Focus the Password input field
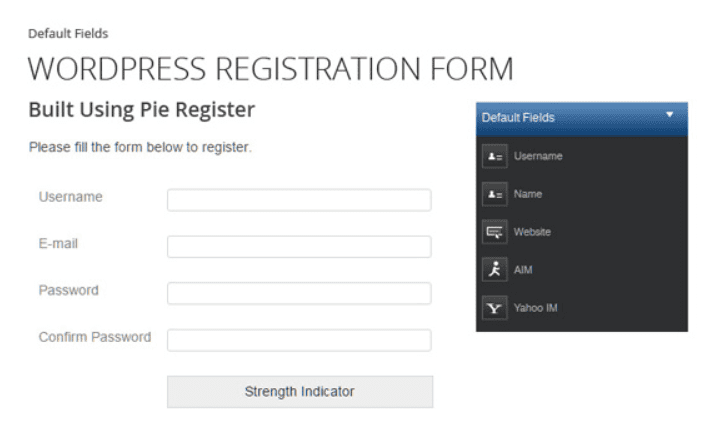 [x=299, y=293]
